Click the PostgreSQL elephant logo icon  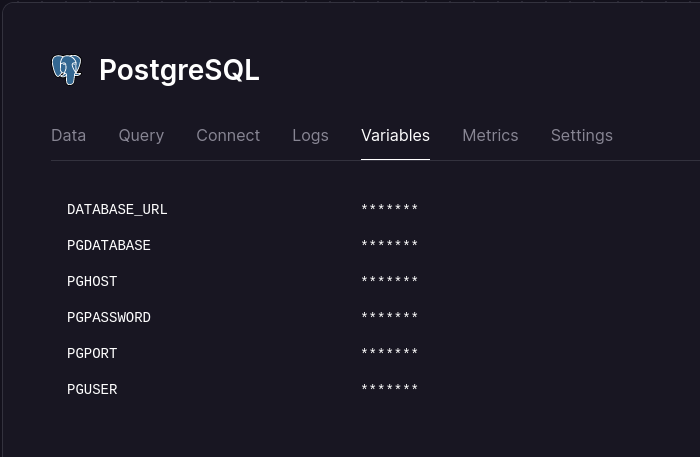pyautogui.click(x=66, y=70)
